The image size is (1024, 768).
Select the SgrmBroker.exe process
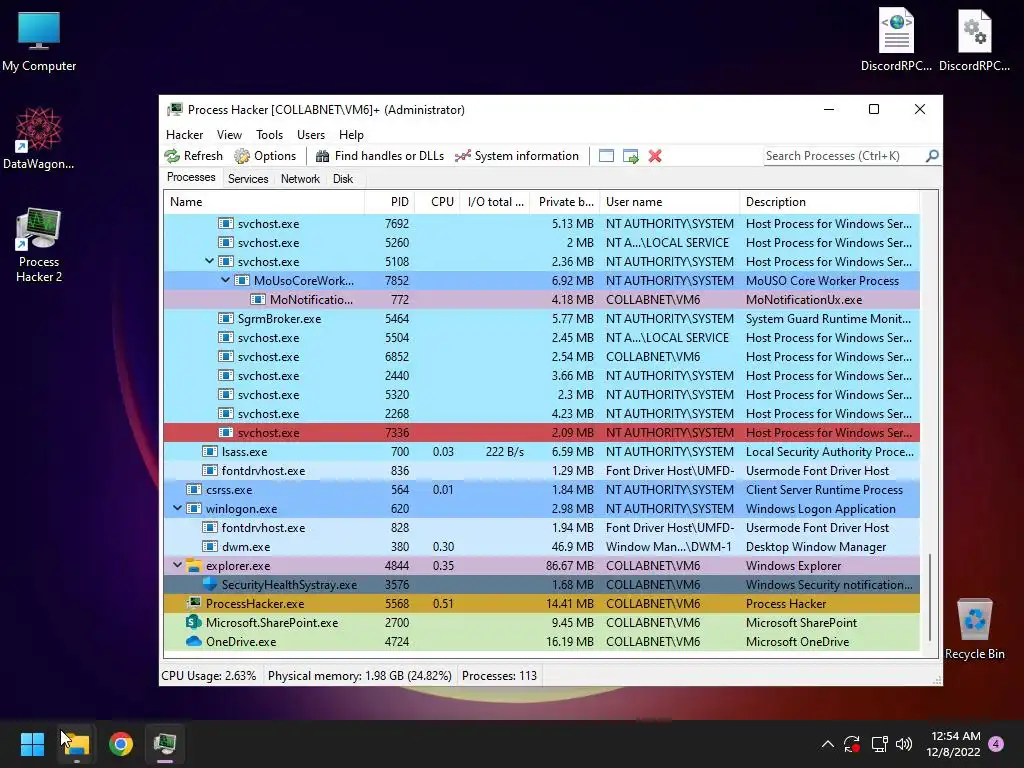tap(541, 319)
